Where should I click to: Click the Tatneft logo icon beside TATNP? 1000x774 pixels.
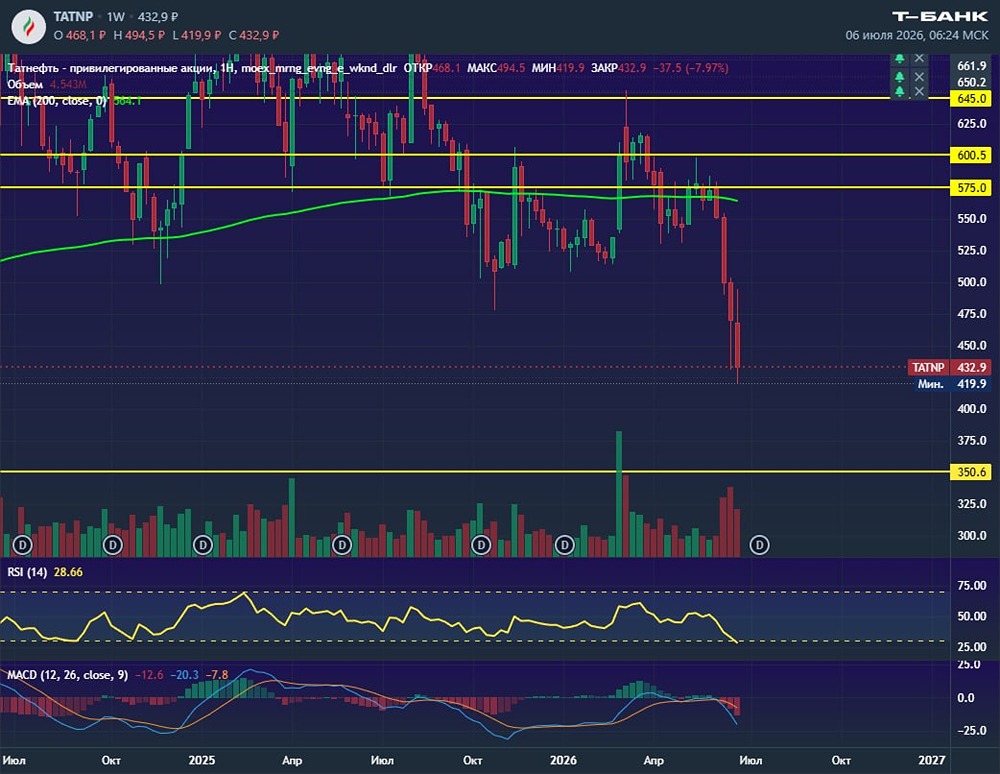[x=29, y=26]
